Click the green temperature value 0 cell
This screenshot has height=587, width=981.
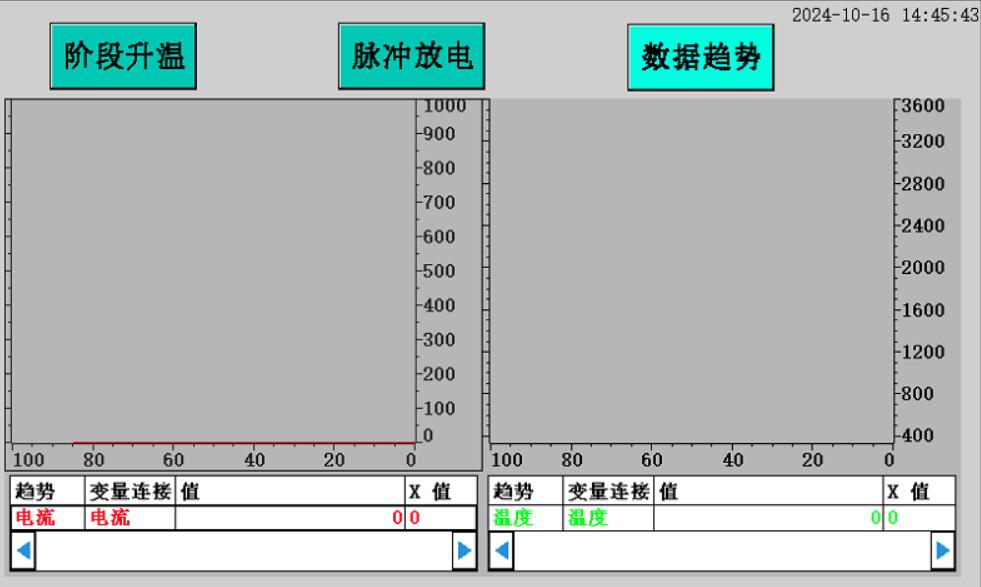coord(768,518)
